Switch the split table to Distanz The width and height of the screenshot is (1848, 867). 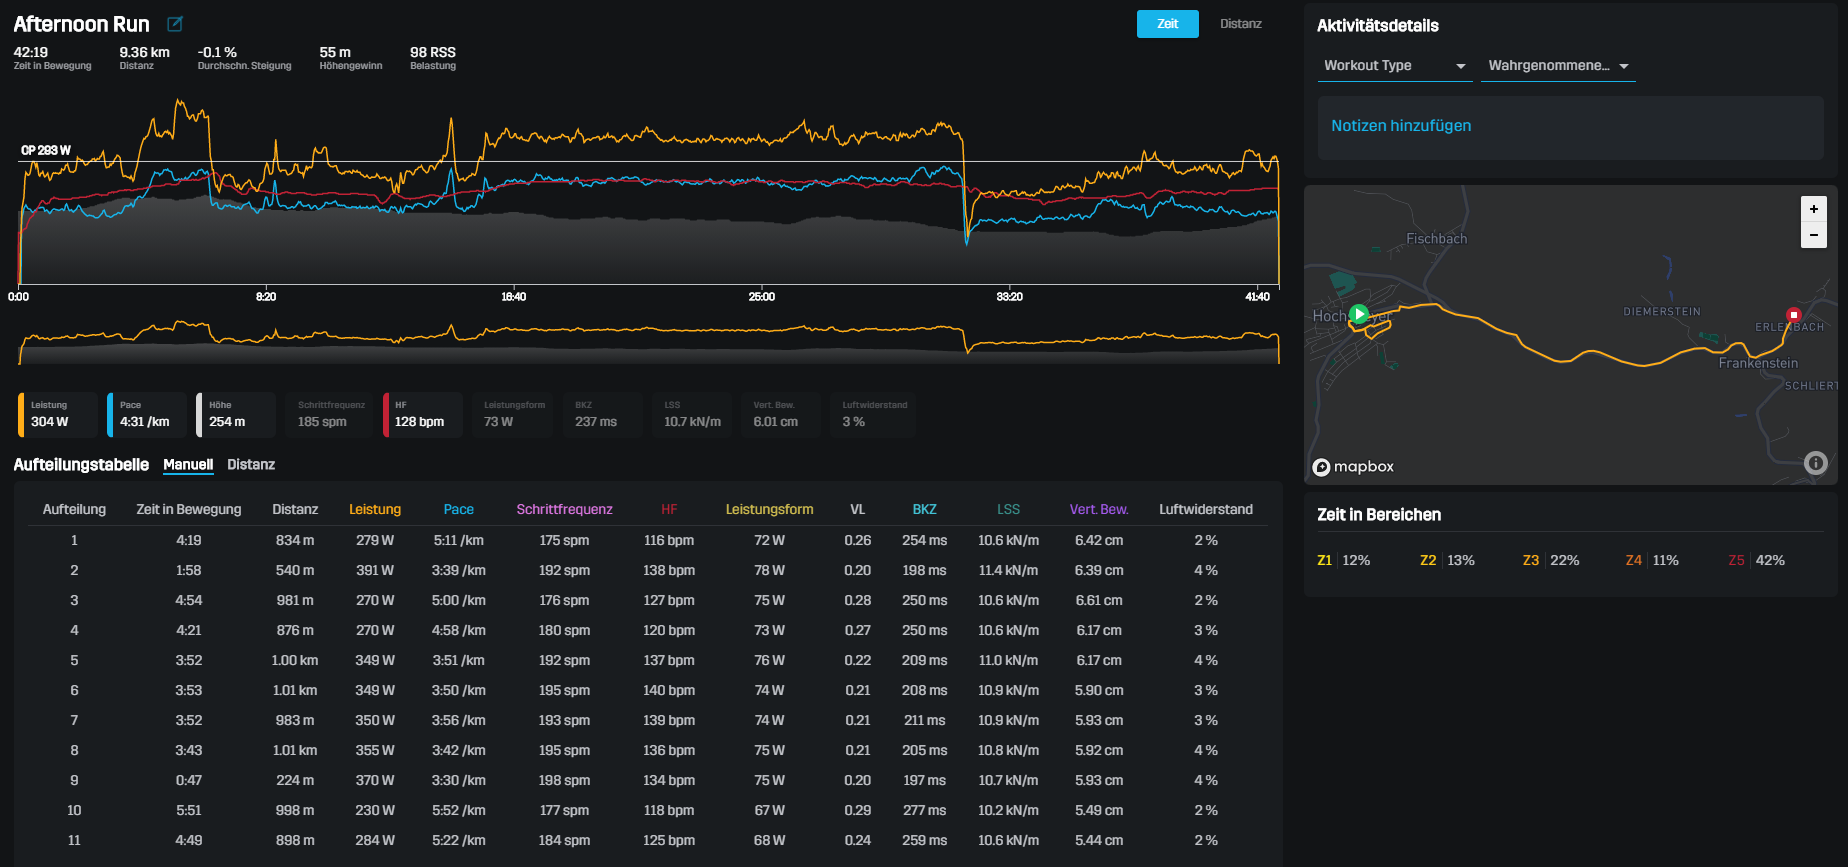(x=251, y=465)
